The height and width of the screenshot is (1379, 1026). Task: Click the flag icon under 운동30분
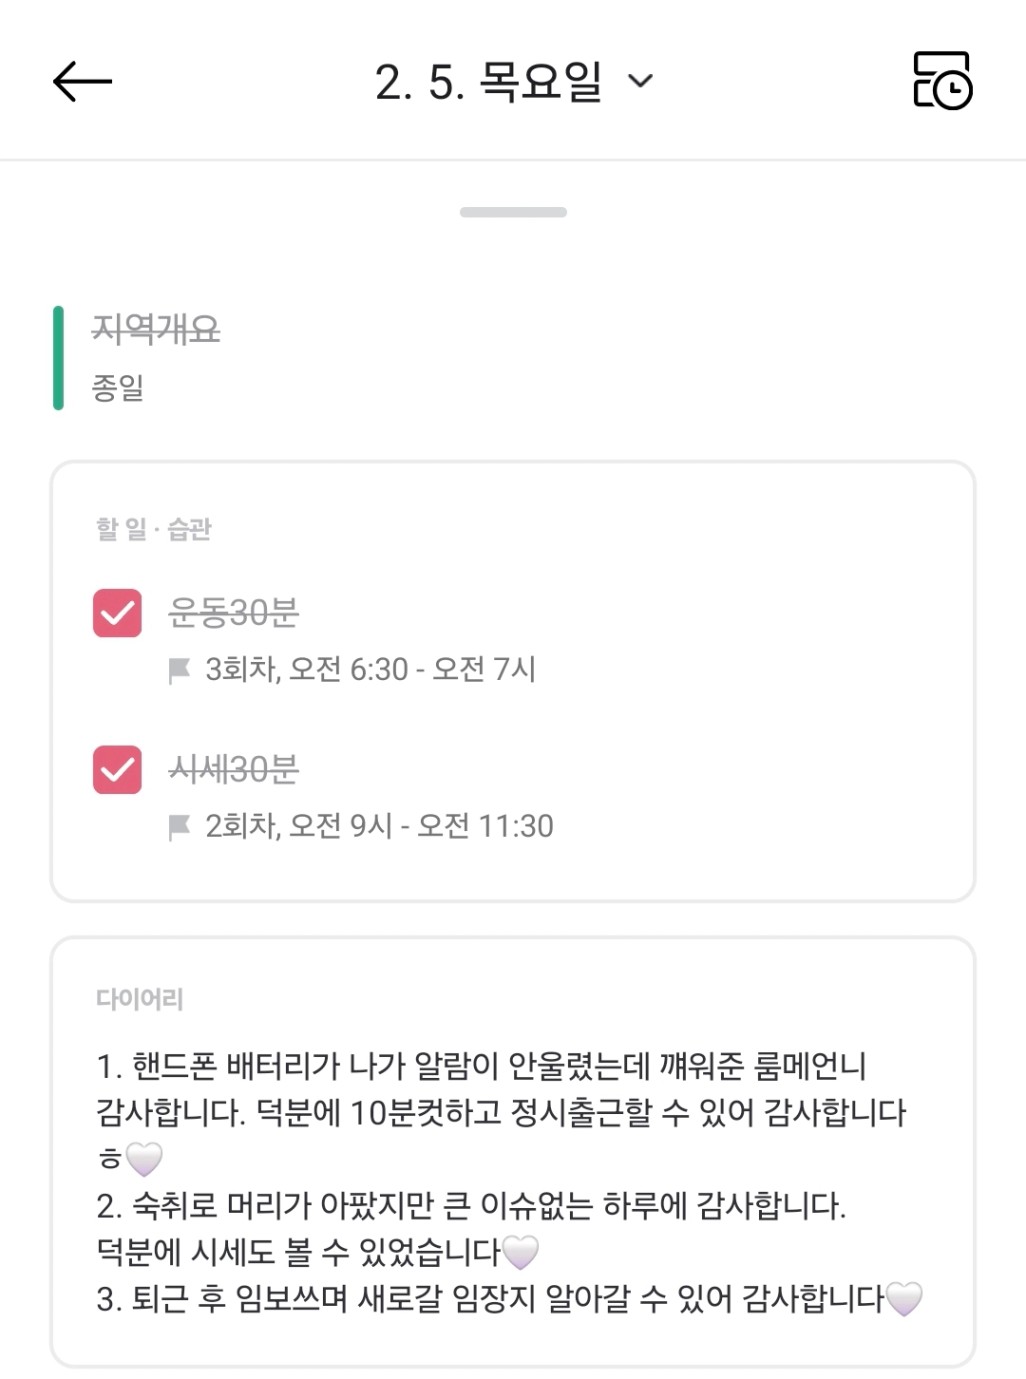[x=180, y=669]
